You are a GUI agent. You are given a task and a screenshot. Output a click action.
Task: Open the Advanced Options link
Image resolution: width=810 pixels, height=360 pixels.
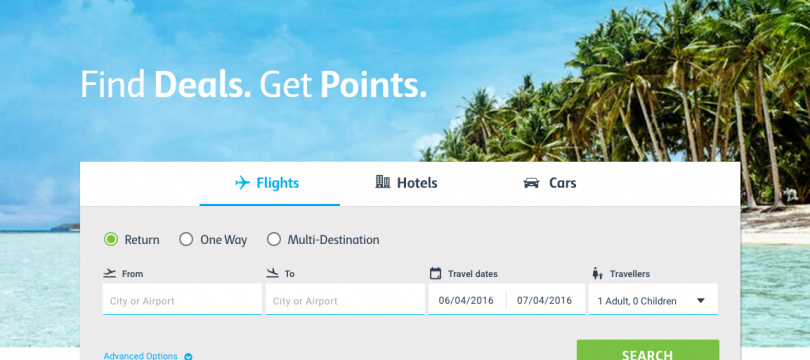[x=141, y=356]
